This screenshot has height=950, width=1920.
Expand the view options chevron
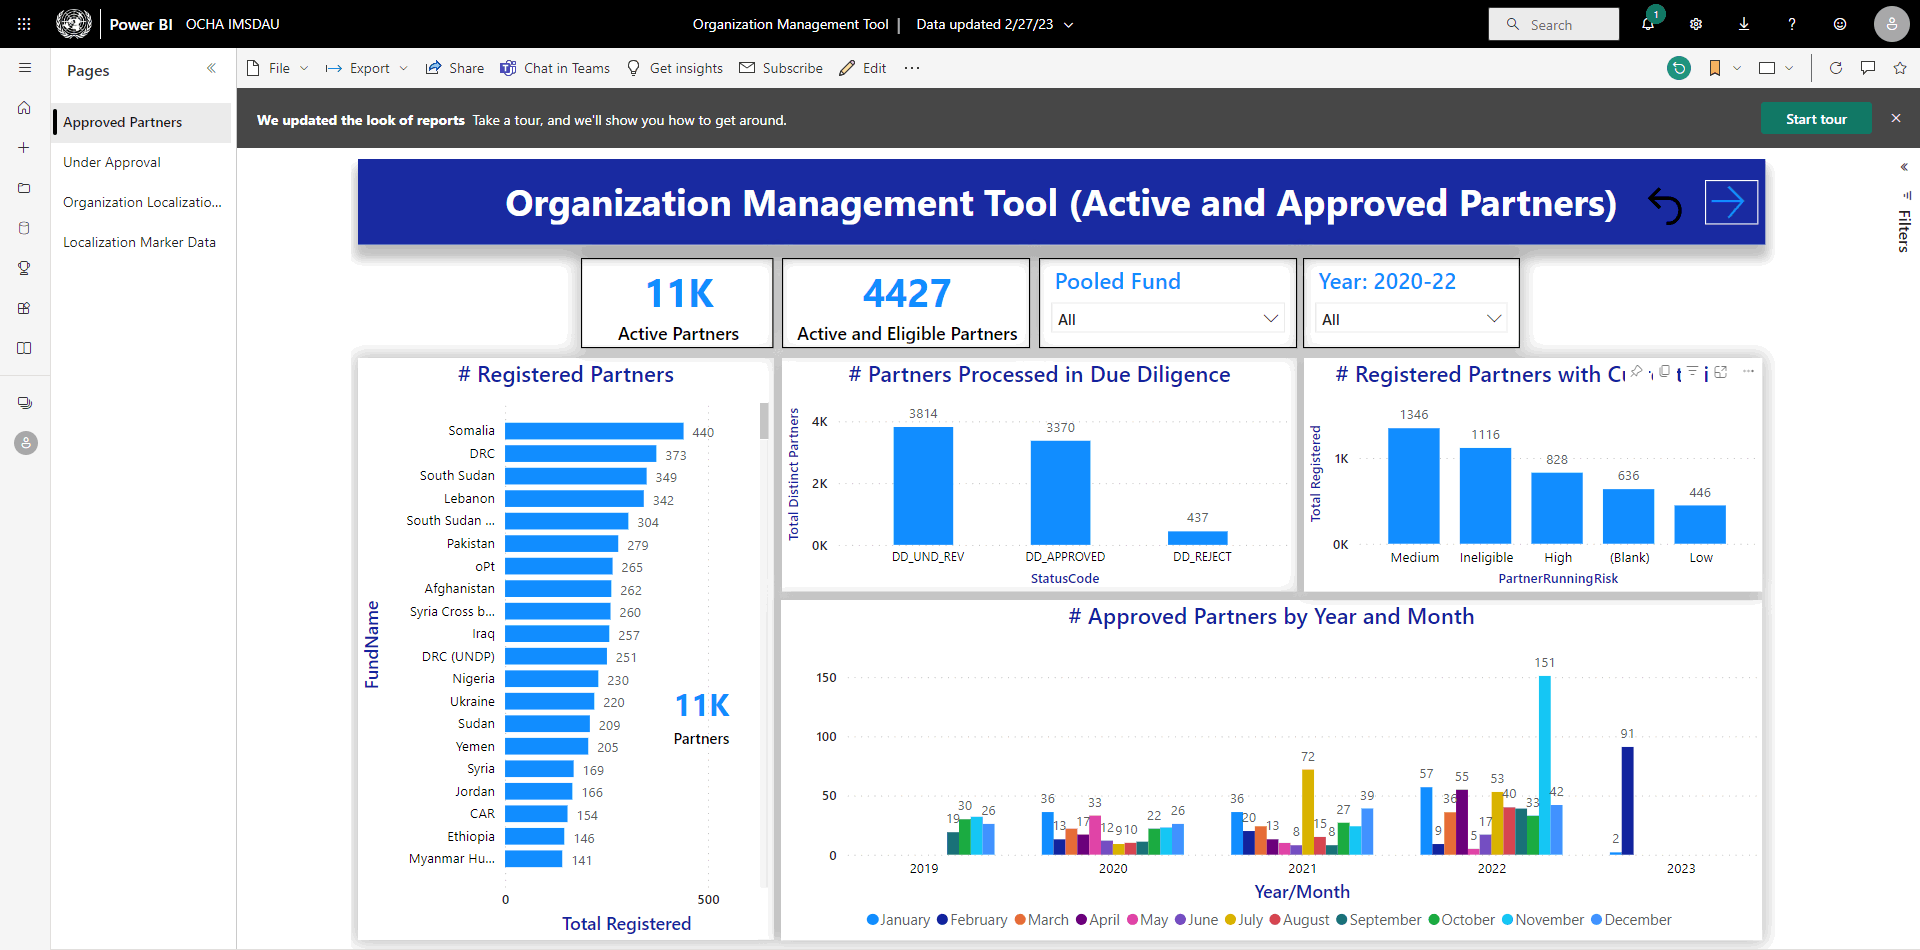pyautogui.click(x=1789, y=68)
